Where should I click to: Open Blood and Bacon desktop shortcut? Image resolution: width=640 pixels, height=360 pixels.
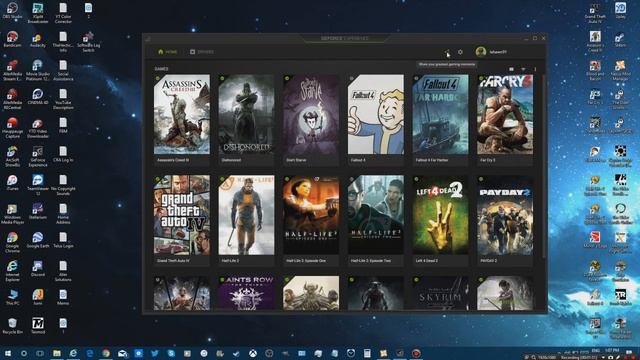click(595, 71)
